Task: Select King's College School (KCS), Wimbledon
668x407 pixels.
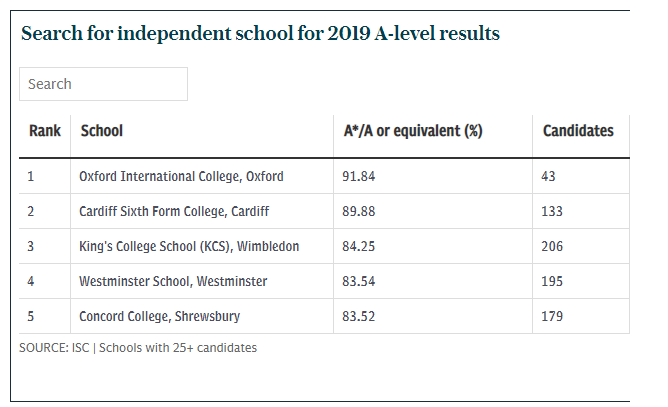Action: tap(189, 246)
